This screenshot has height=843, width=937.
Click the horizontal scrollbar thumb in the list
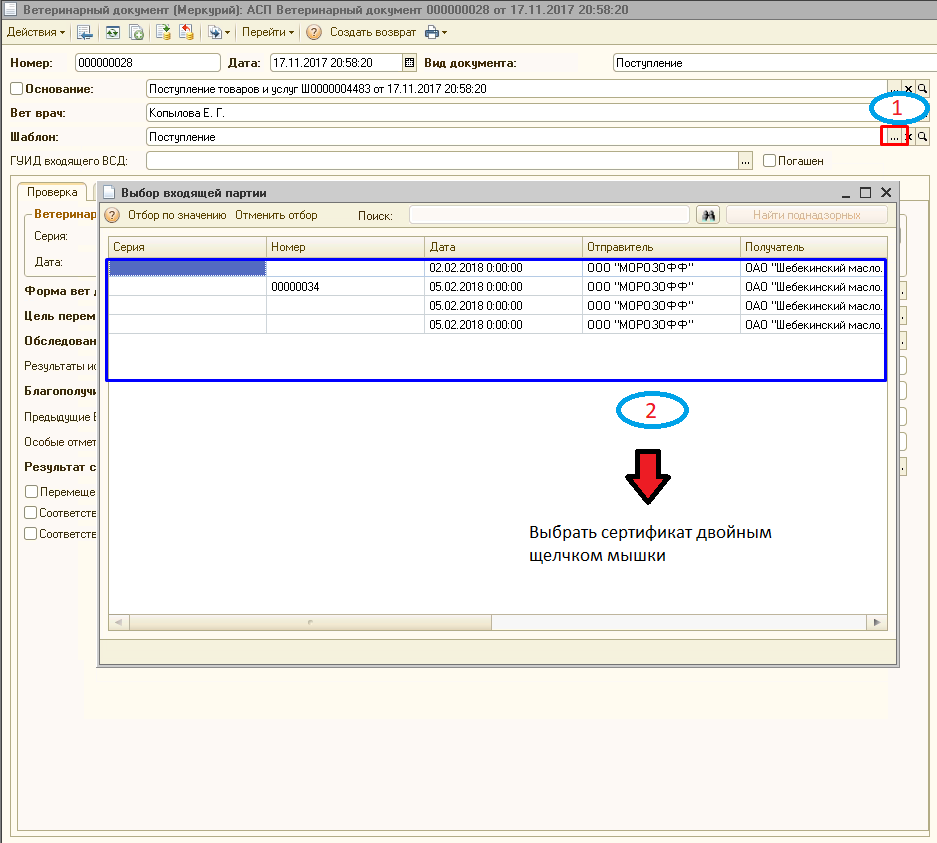click(x=310, y=622)
